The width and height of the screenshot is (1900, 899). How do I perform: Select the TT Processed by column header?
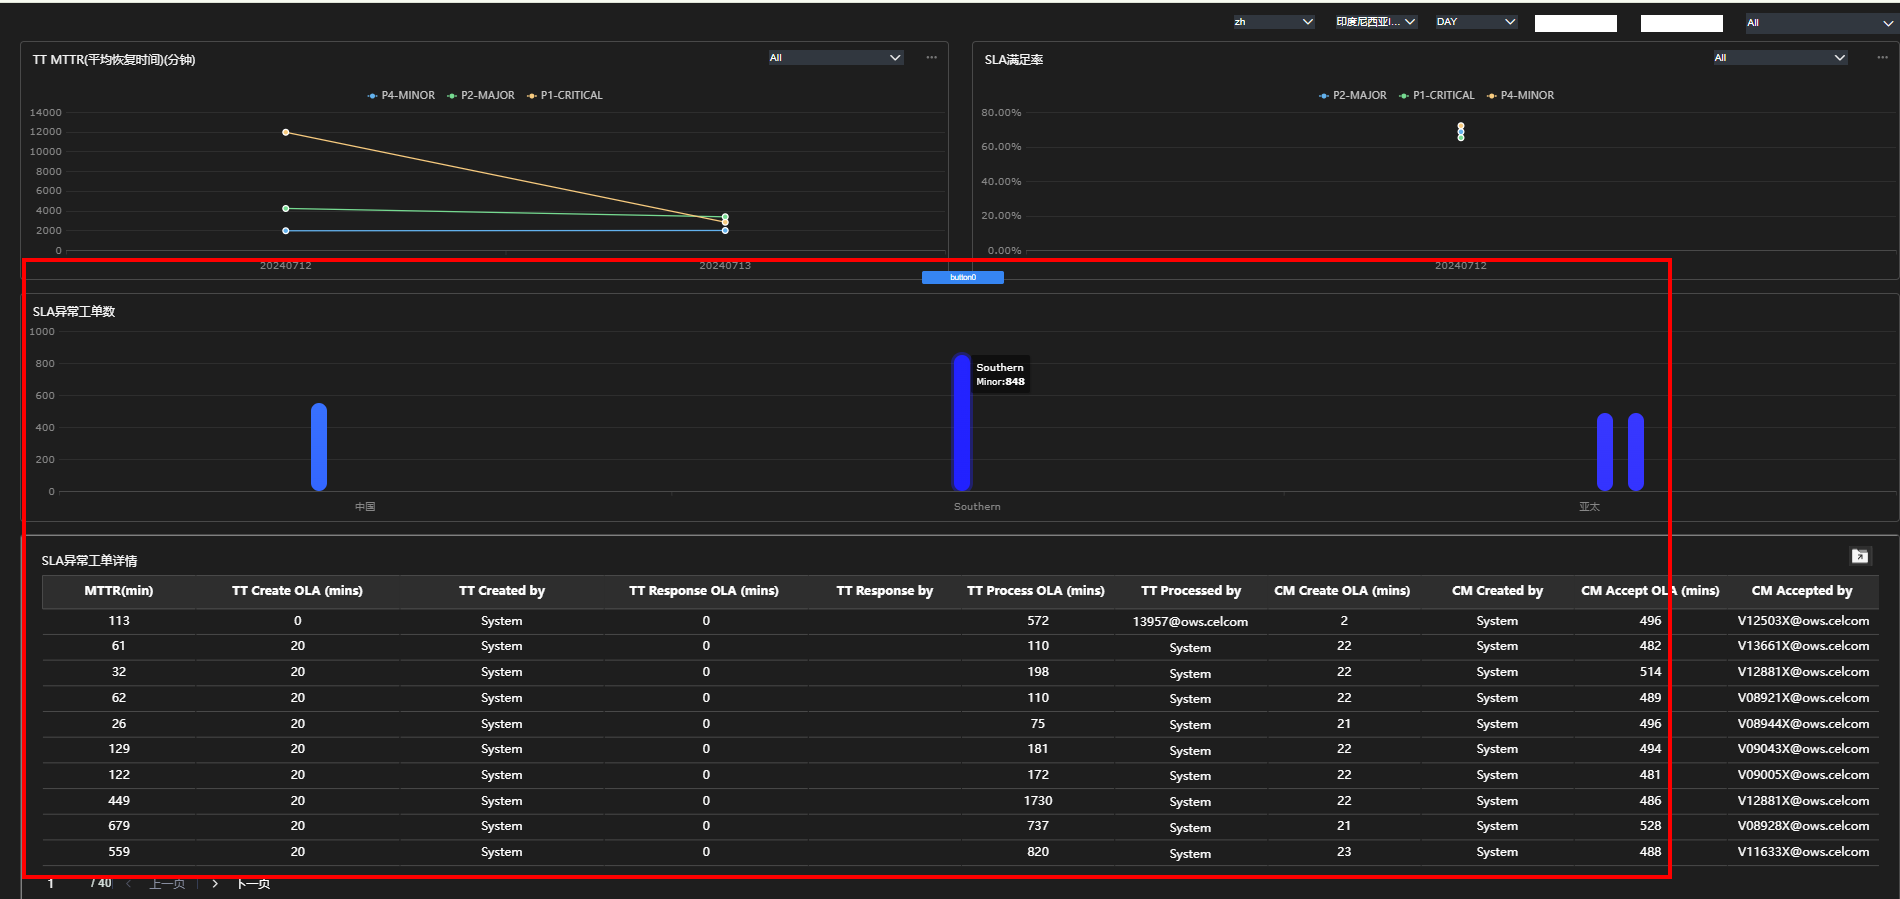pyautogui.click(x=1191, y=591)
